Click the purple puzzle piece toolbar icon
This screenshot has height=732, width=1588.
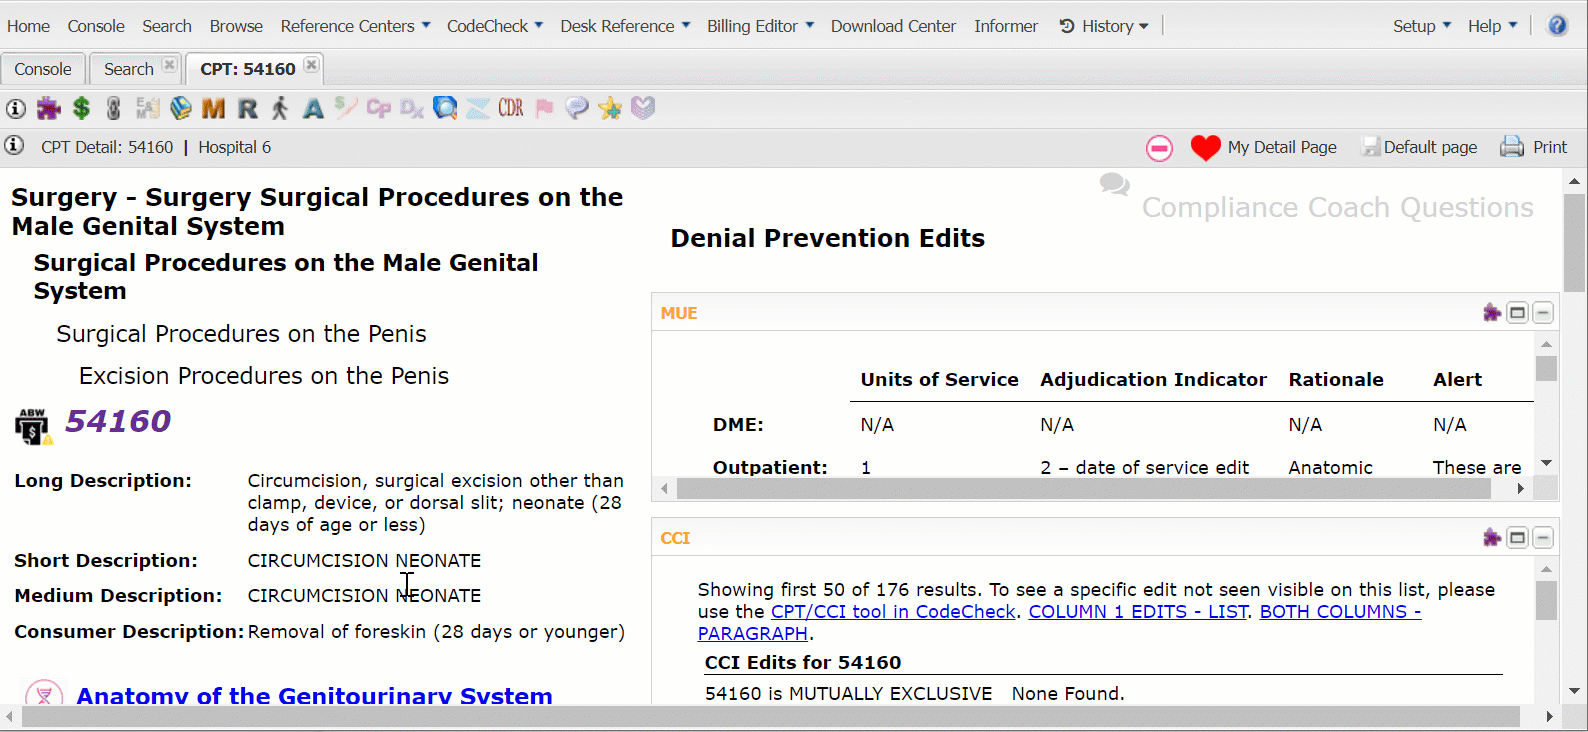[x=48, y=108]
